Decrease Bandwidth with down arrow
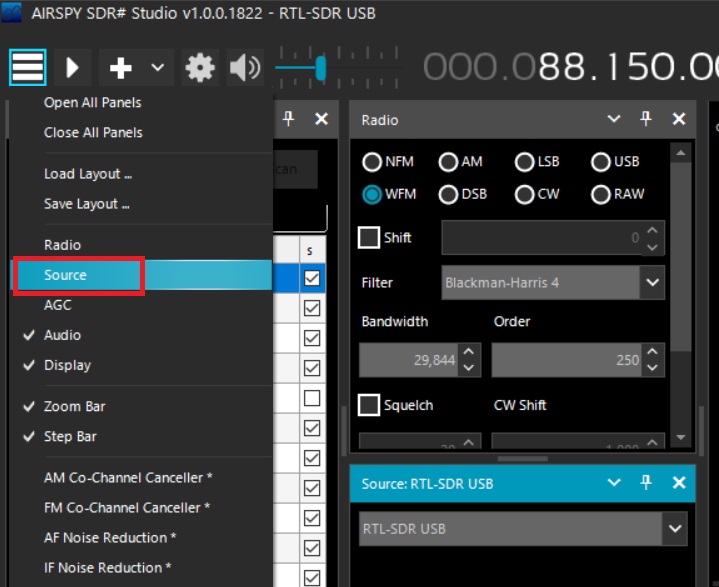 click(x=469, y=368)
